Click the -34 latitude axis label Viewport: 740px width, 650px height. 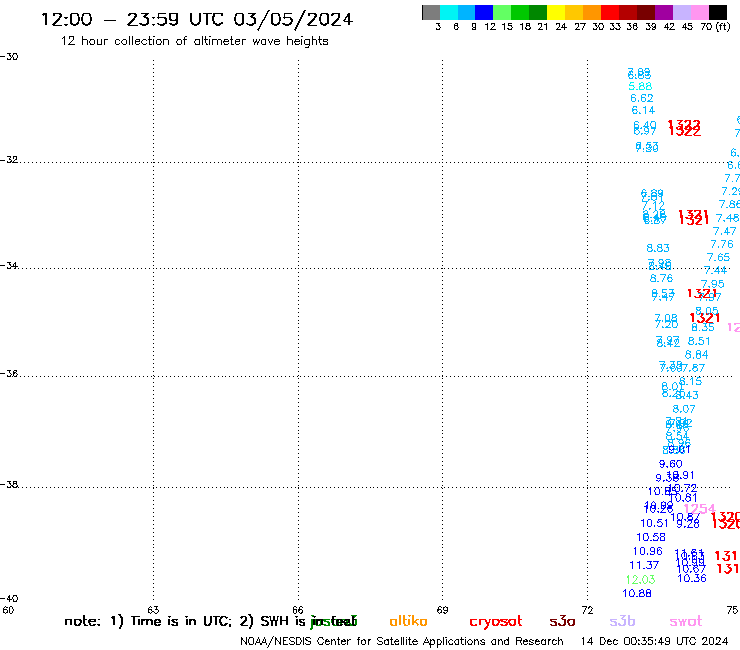point(9,265)
